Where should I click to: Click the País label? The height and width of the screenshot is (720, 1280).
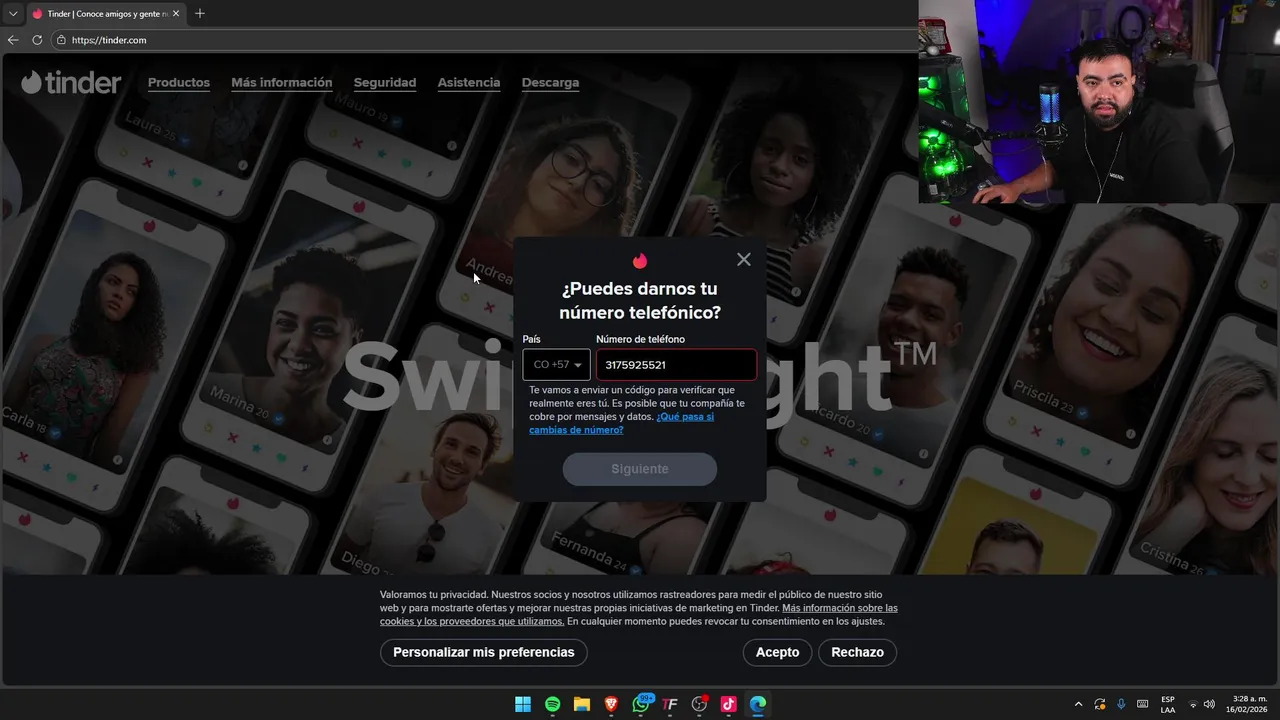tap(531, 339)
